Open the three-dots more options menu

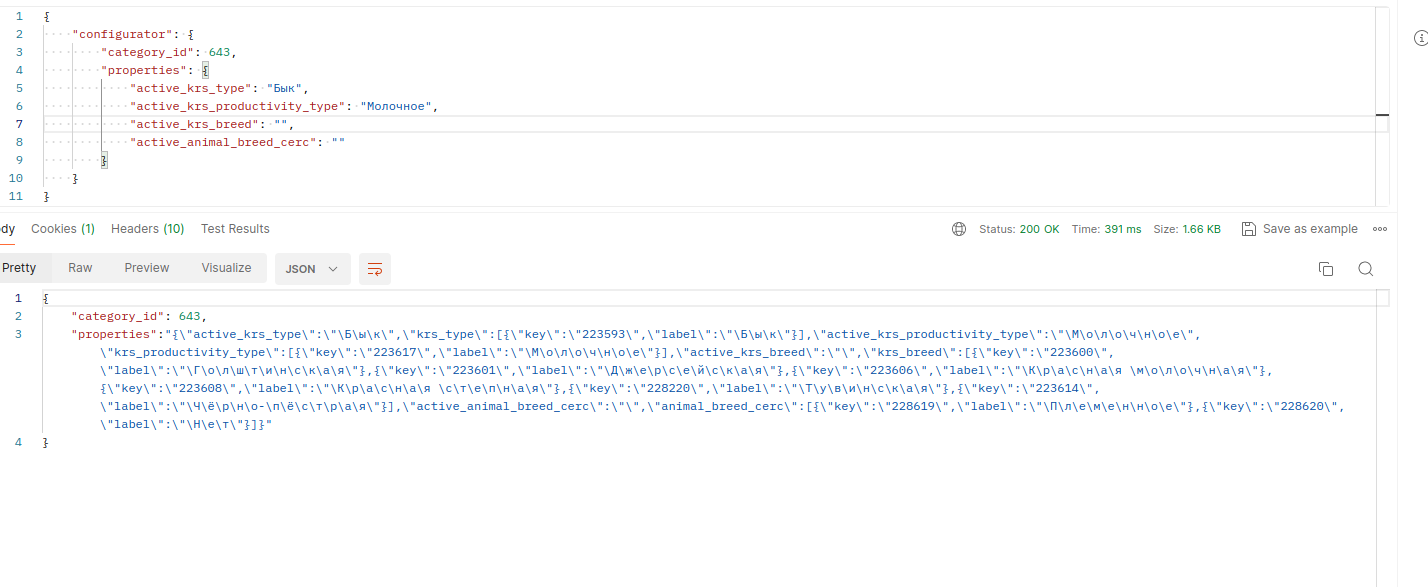tap(1380, 229)
